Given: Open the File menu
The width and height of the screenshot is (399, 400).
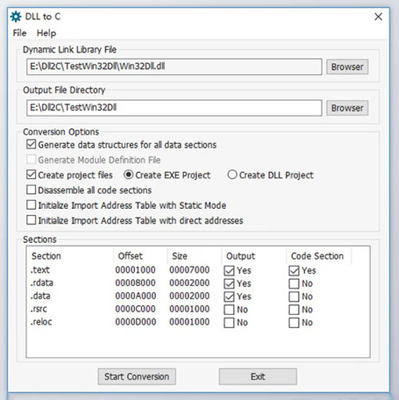Looking at the screenshot, I should (19, 33).
